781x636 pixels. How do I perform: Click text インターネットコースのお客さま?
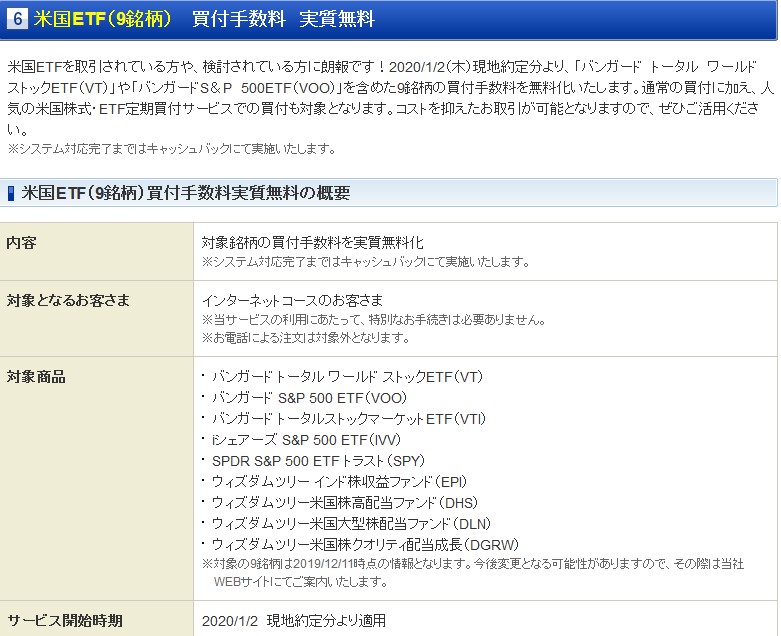pos(292,300)
